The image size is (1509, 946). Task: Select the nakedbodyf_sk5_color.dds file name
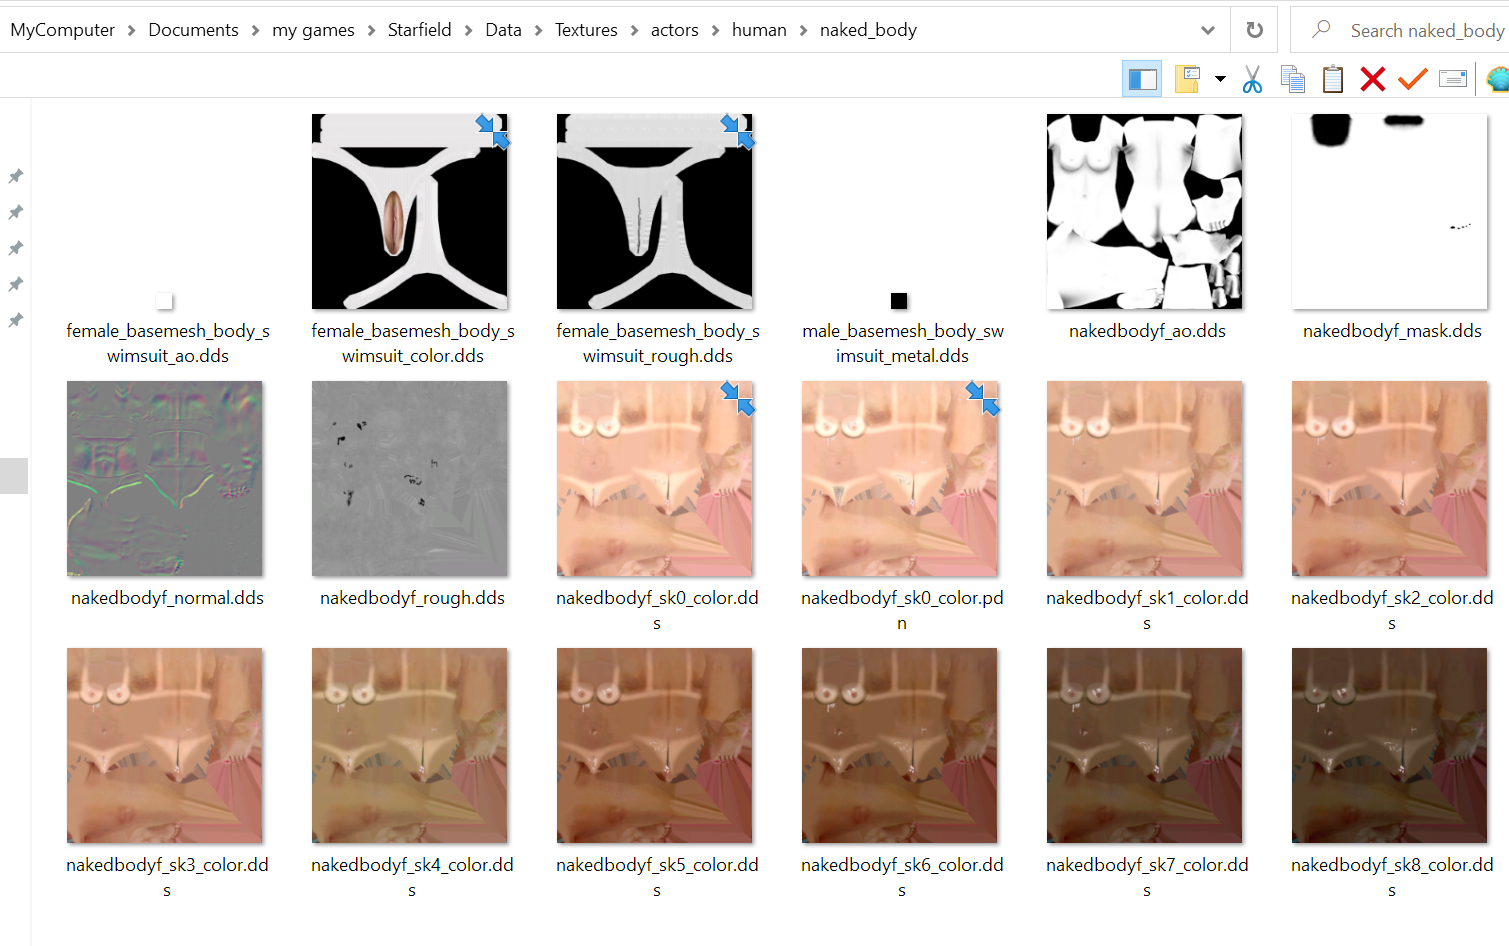657,877
